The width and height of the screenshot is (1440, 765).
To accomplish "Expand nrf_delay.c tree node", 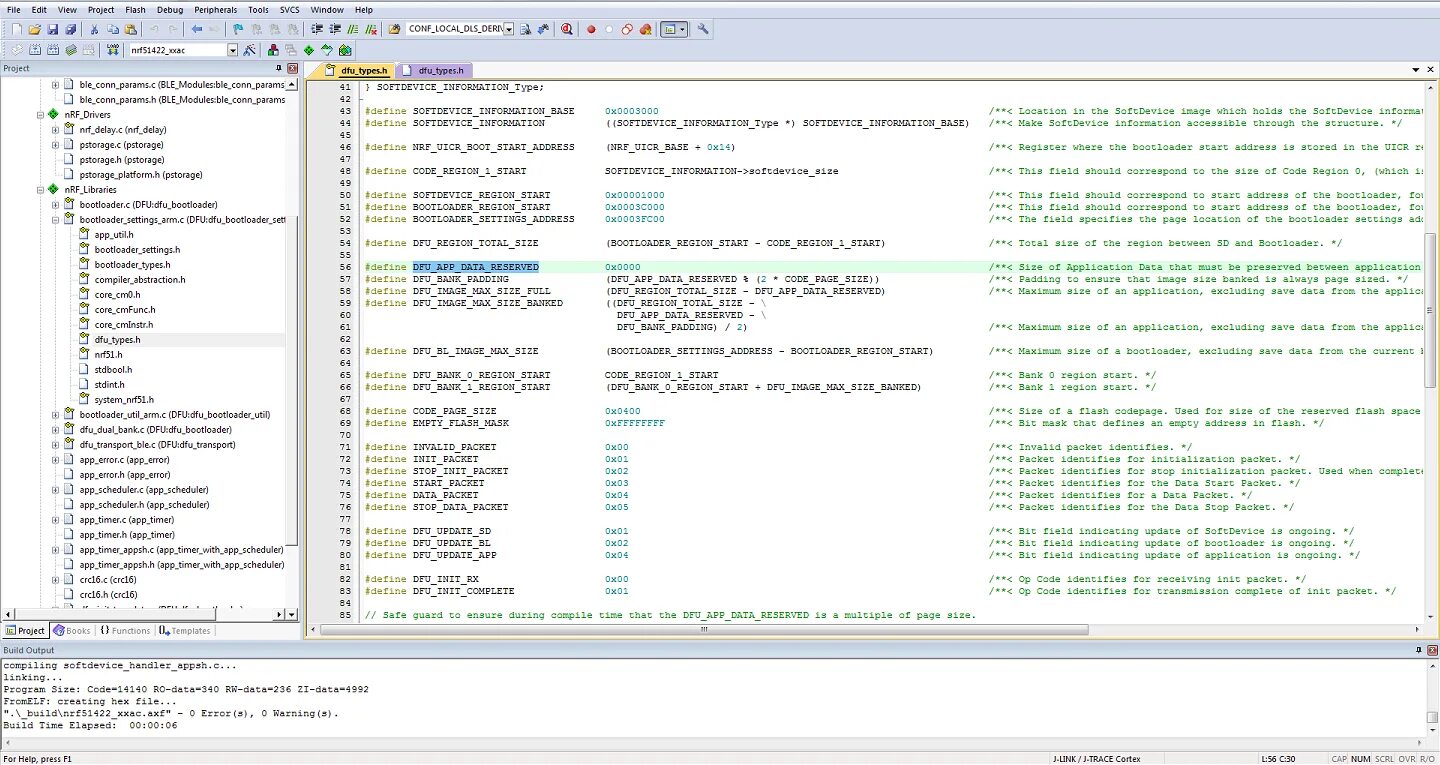I will (55, 130).
